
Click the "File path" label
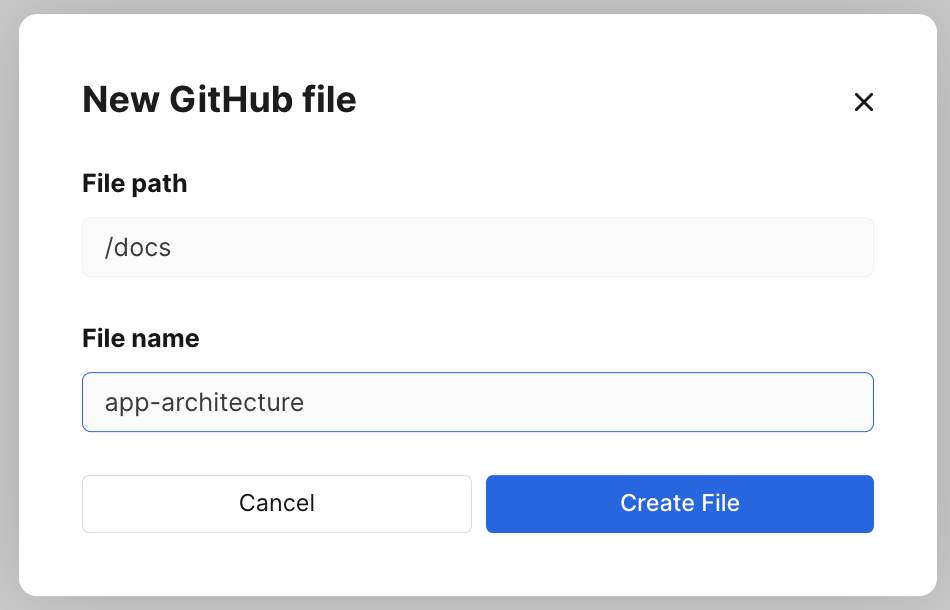[x=135, y=184]
